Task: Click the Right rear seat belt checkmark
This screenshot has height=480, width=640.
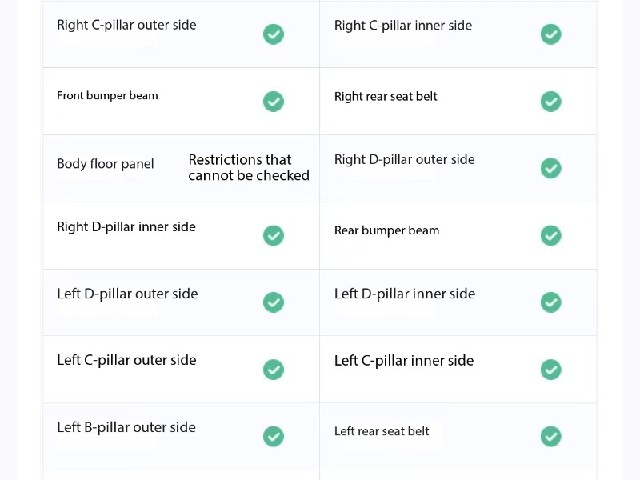Action: [x=551, y=101]
